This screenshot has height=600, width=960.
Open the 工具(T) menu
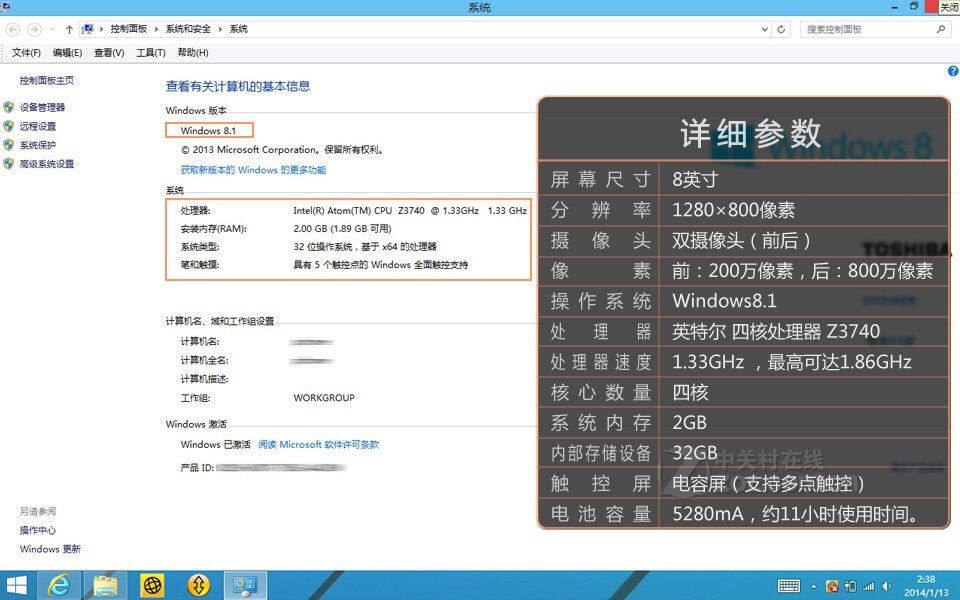click(151, 53)
